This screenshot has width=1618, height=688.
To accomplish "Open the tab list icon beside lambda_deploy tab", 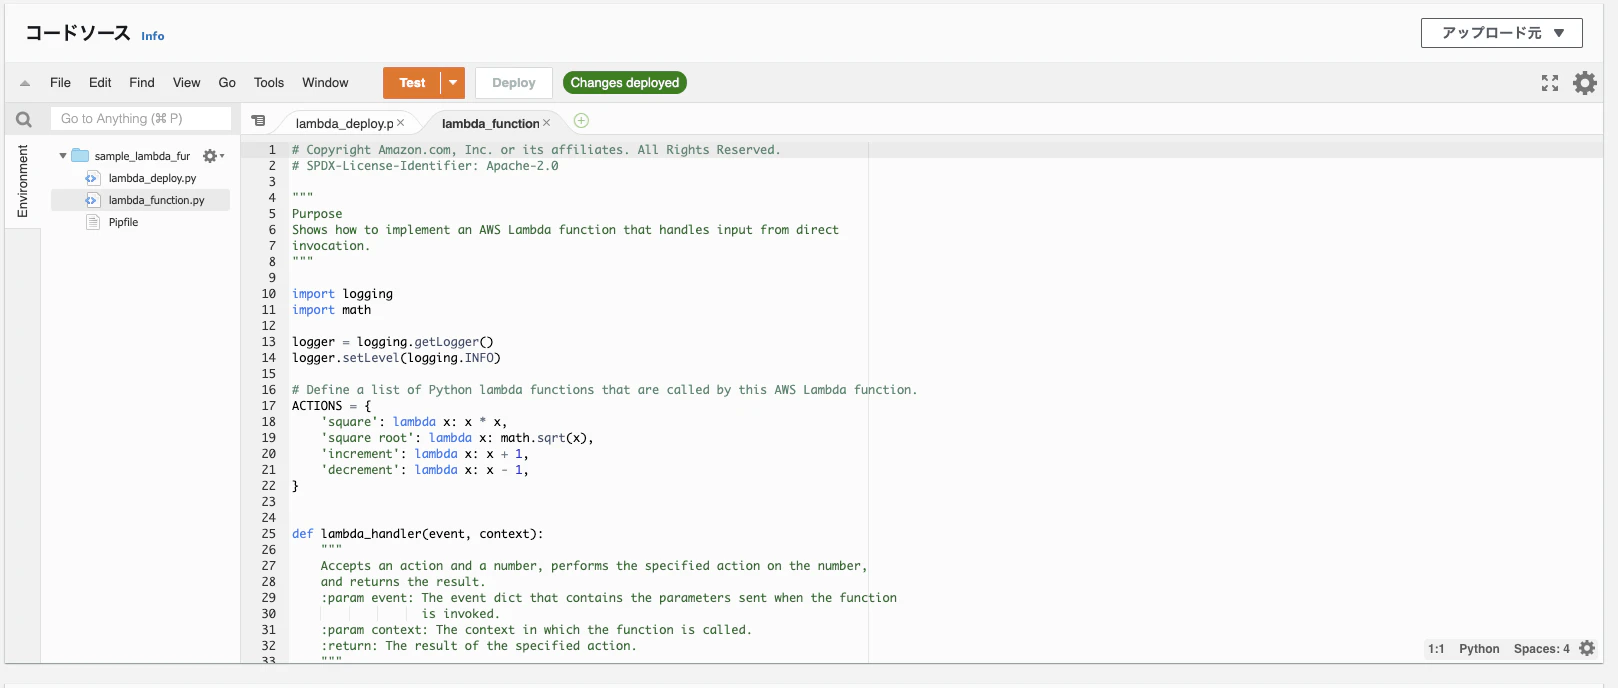I will (x=258, y=121).
